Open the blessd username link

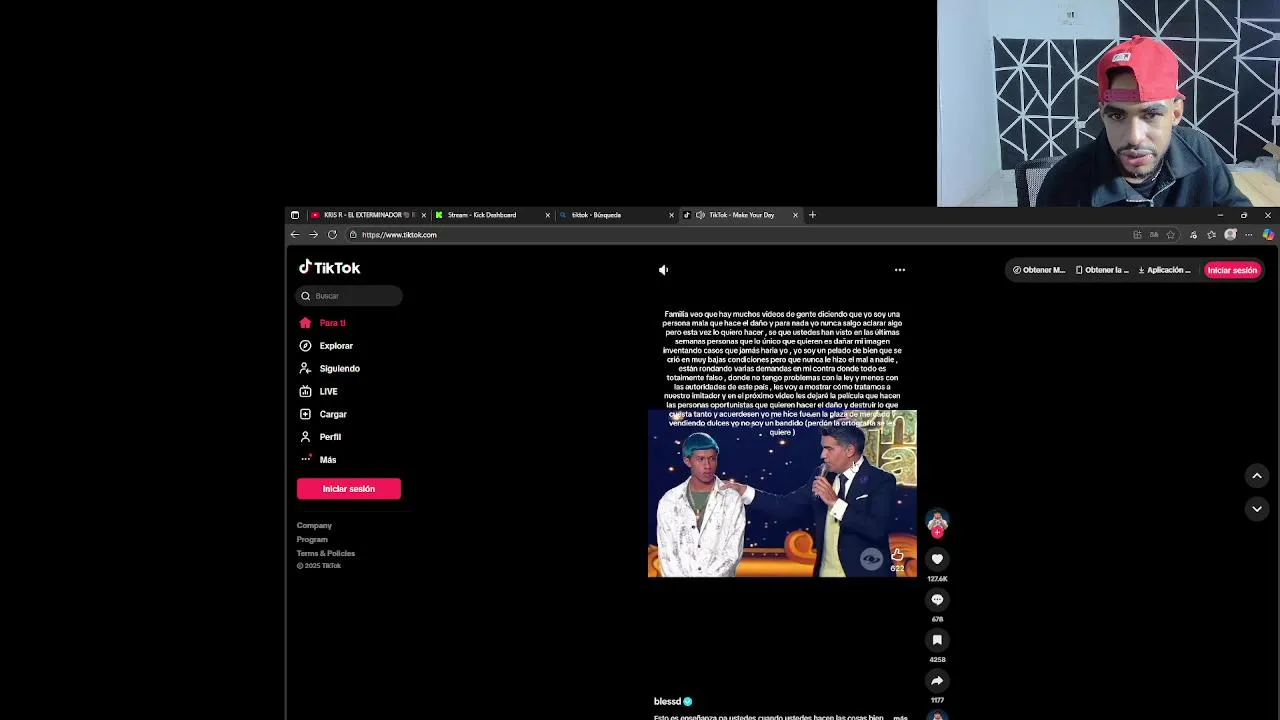coord(667,702)
